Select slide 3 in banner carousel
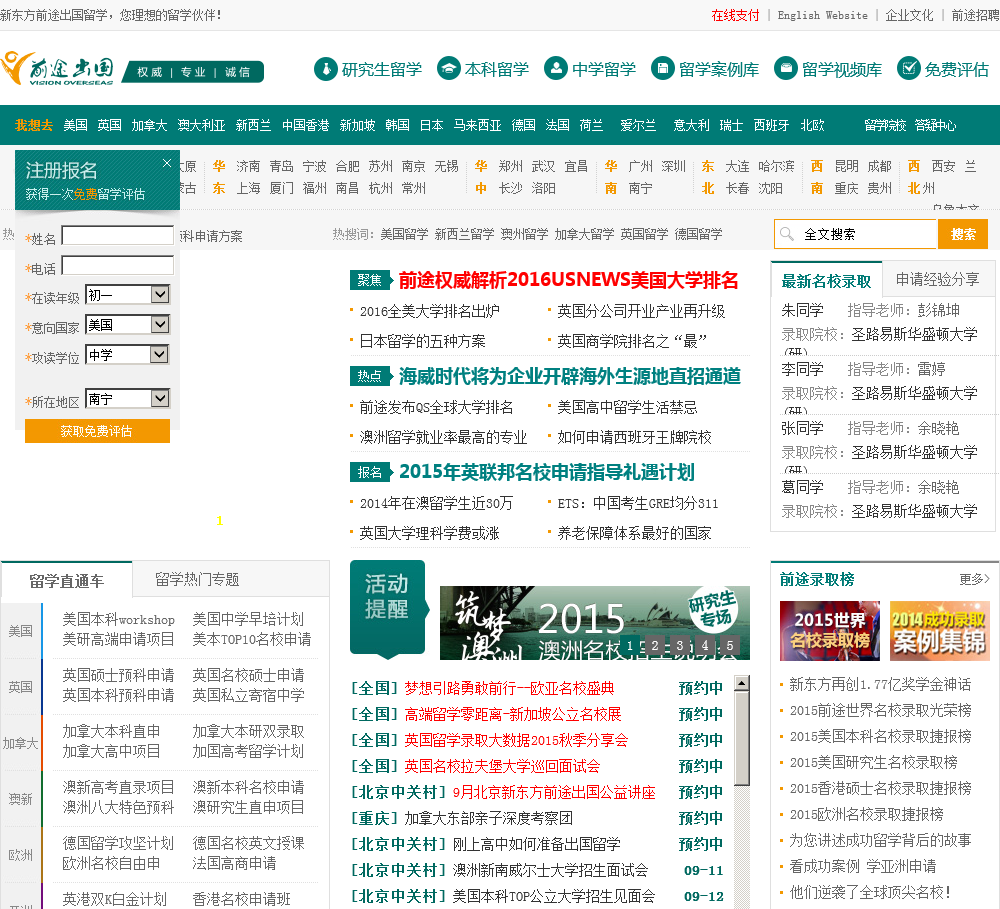The height and width of the screenshot is (909, 1000). pos(680,646)
